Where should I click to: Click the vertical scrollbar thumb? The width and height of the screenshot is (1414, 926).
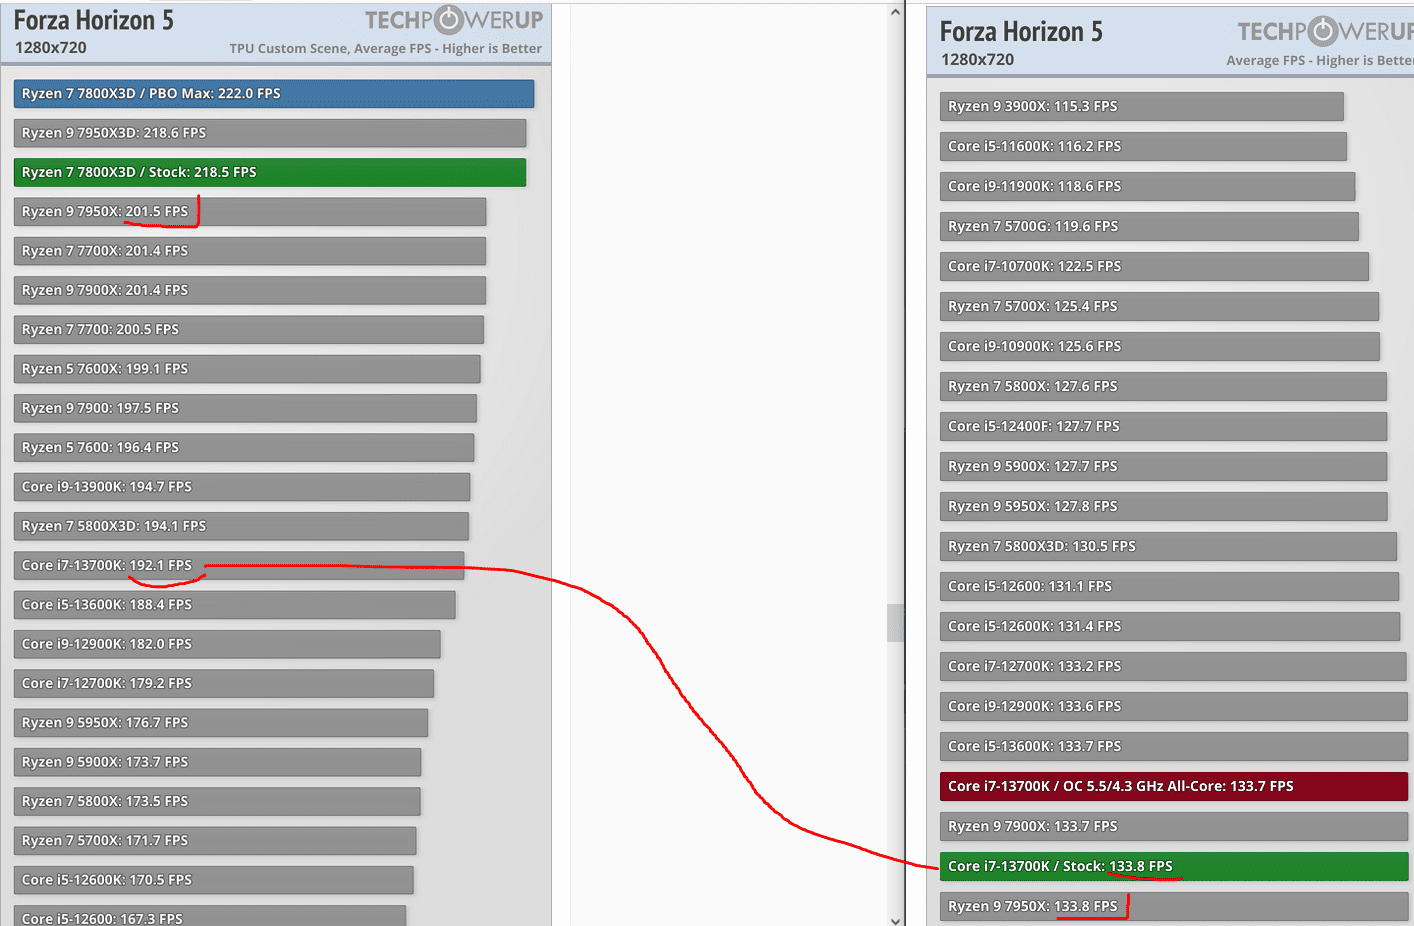[895, 623]
